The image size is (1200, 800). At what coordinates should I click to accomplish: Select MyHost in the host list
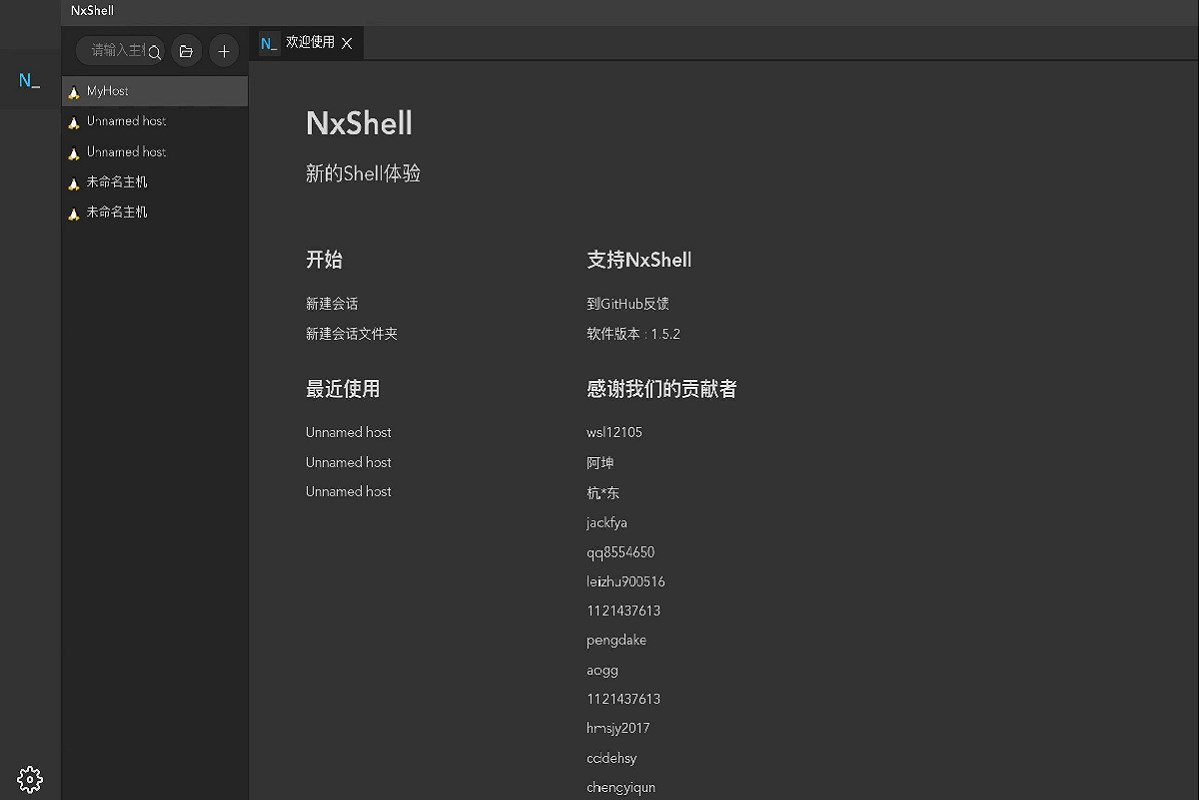pos(155,91)
